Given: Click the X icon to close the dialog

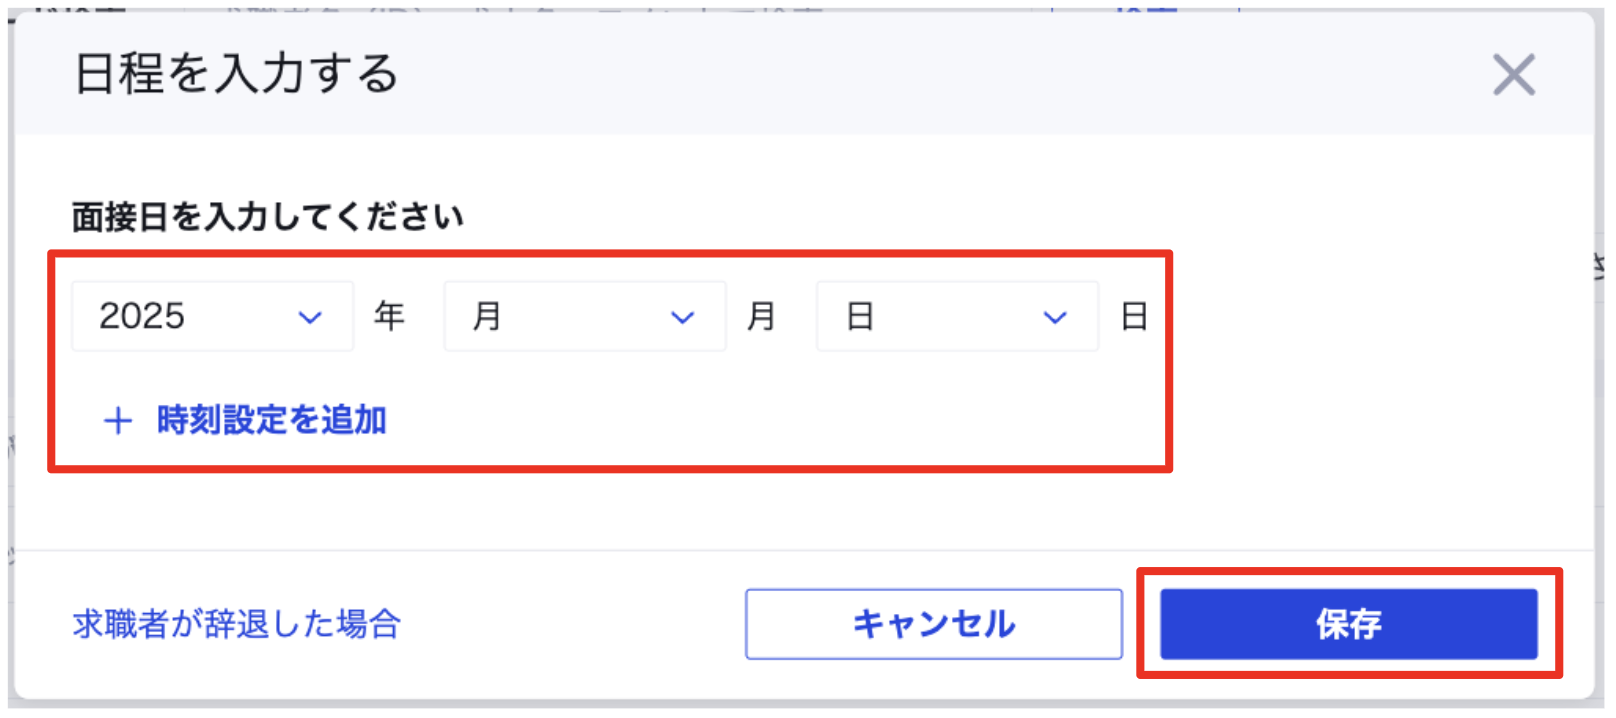Looking at the screenshot, I should pyautogui.click(x=1513, y=74).
